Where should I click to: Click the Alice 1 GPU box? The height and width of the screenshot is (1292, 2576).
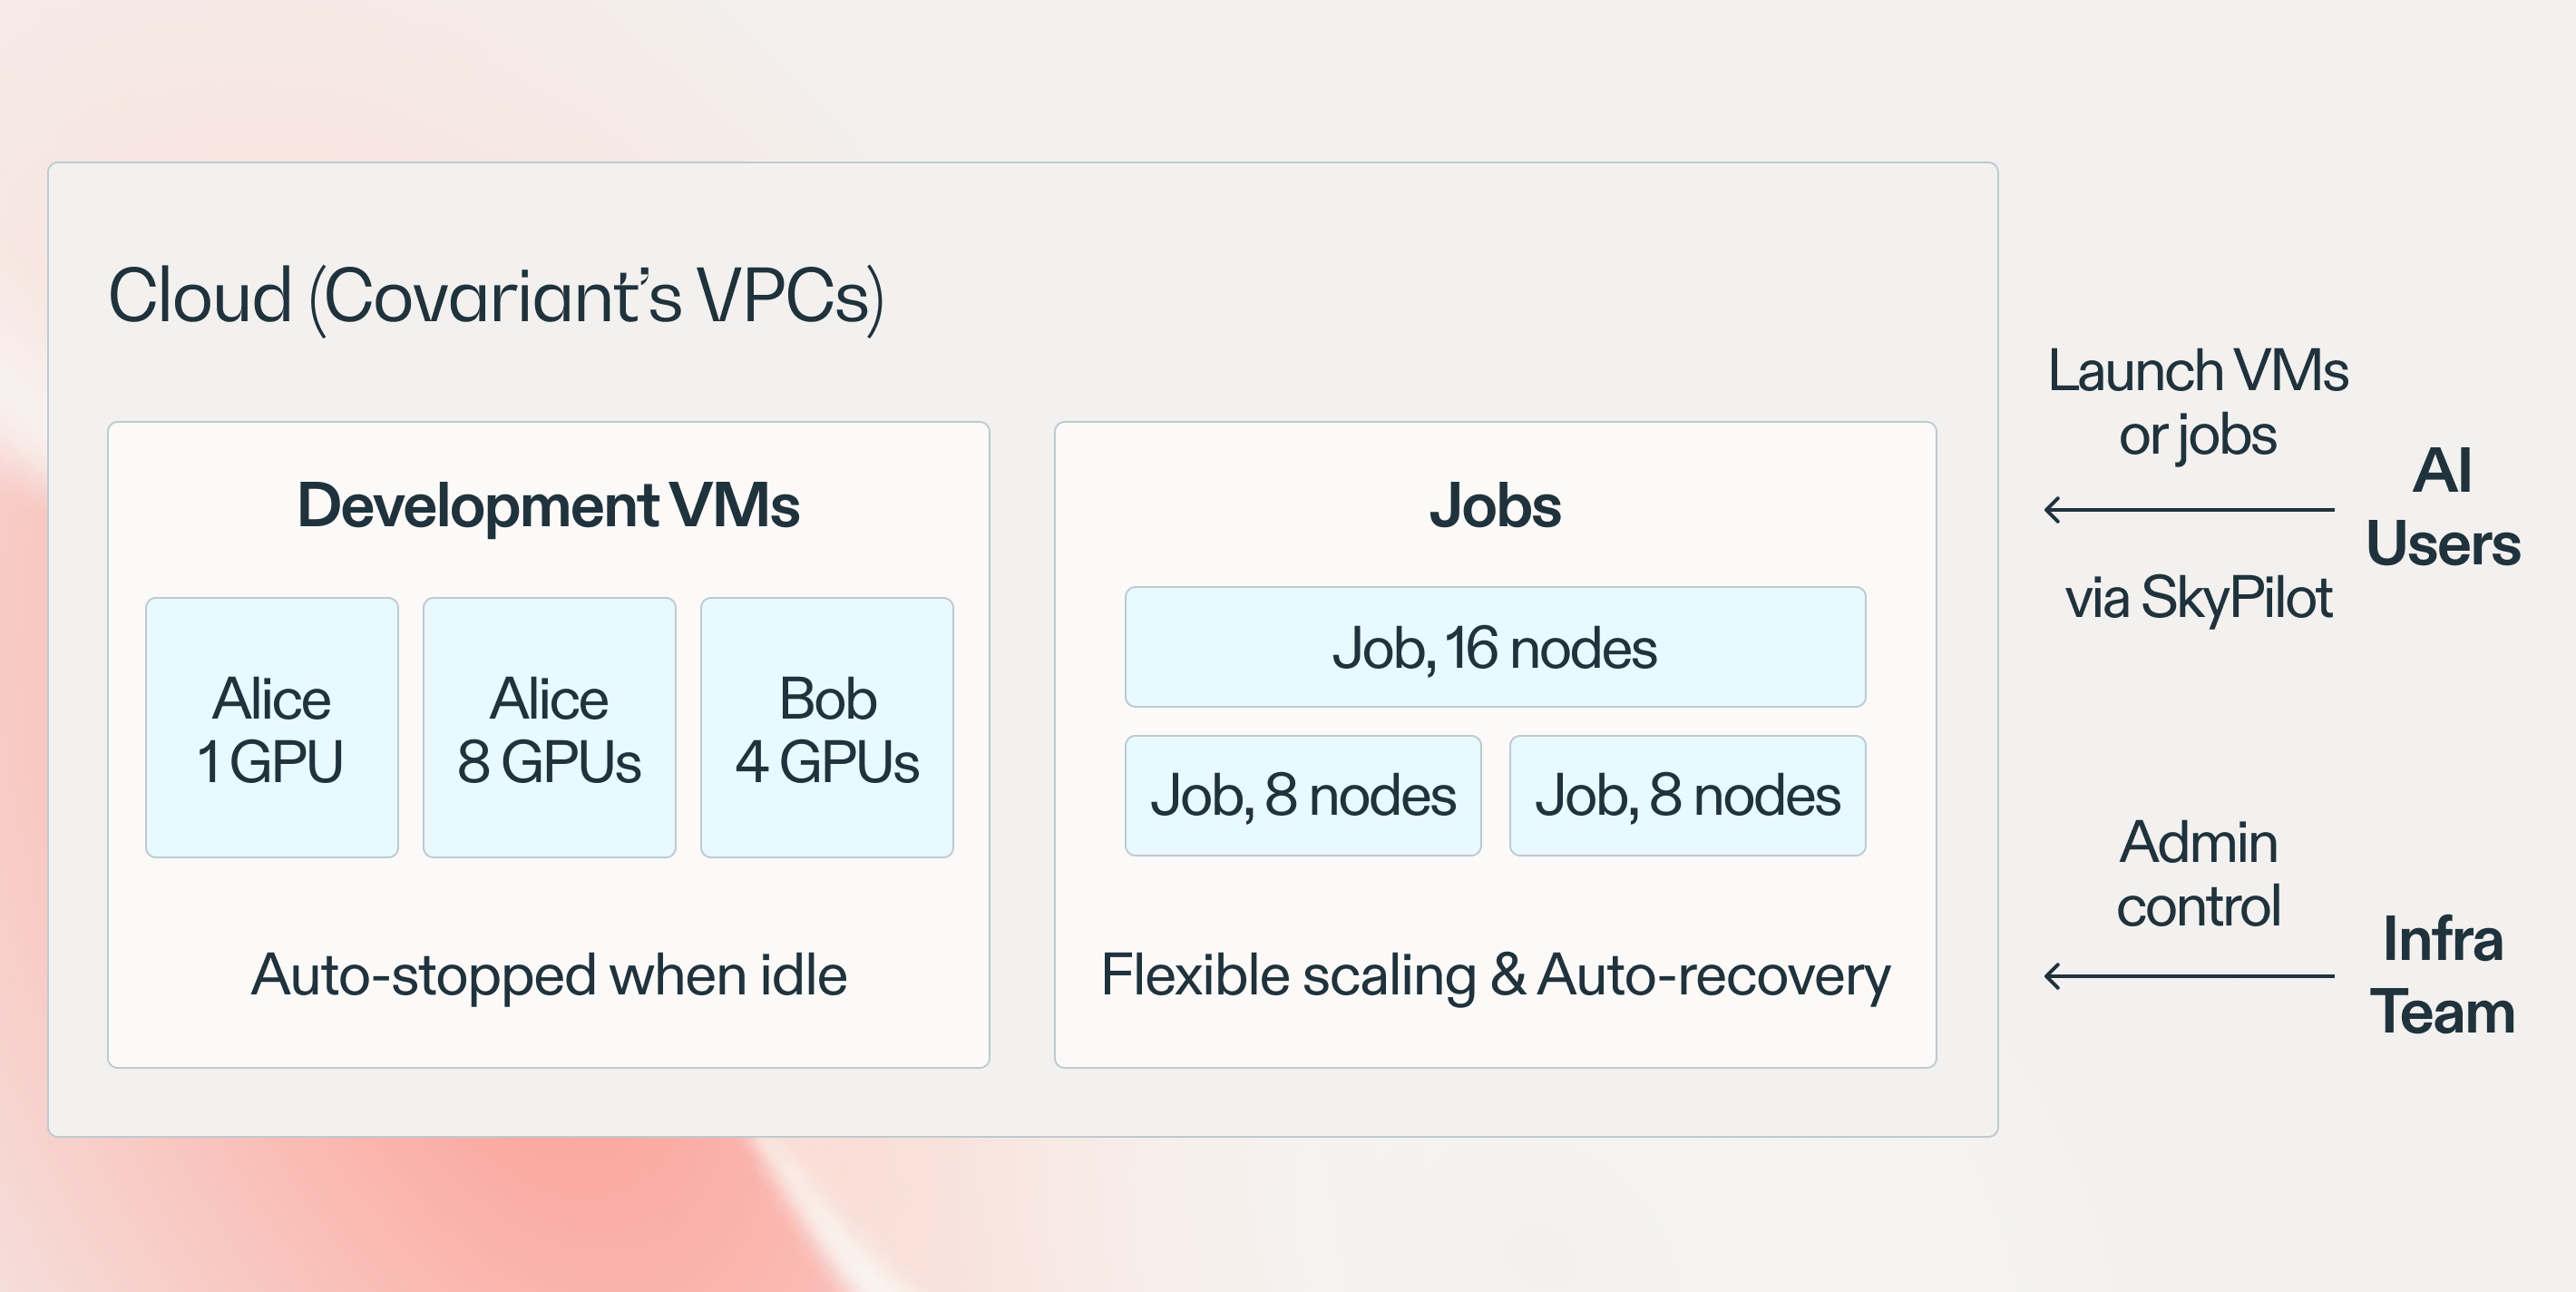272,727
